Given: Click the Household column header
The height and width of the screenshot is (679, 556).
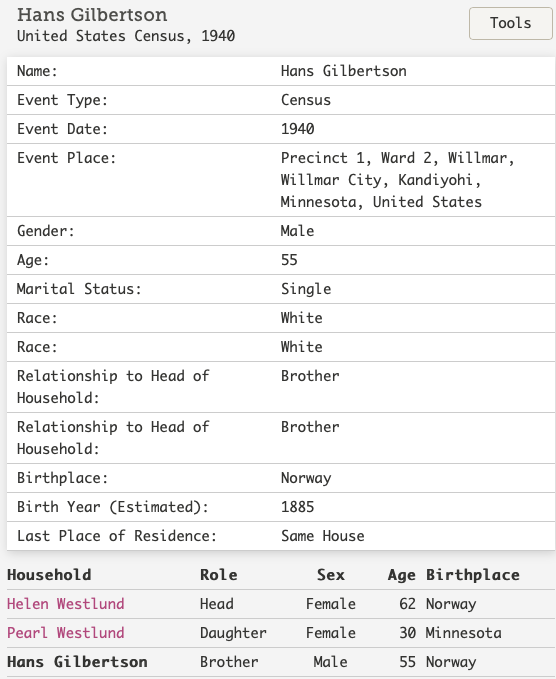Looking at the screenshot, I should 49,575.
